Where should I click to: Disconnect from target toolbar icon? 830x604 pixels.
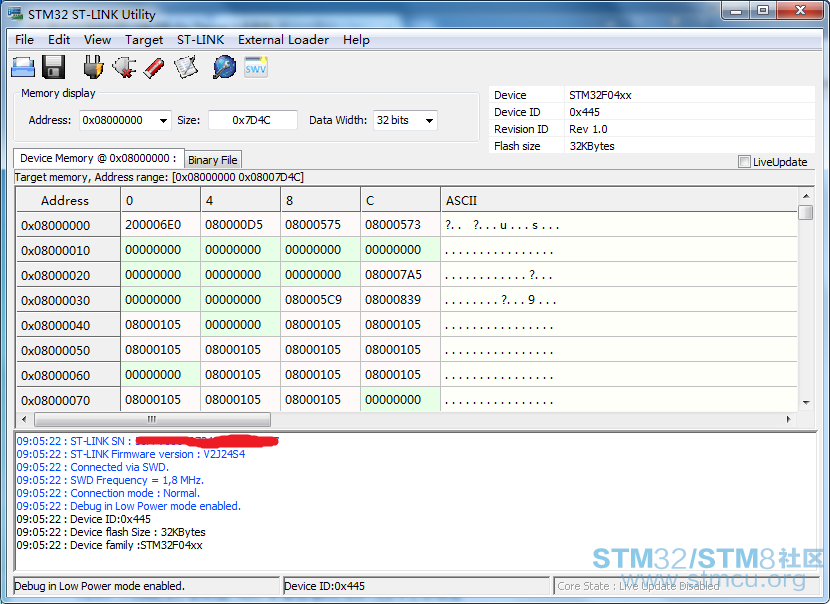[124, 68]
